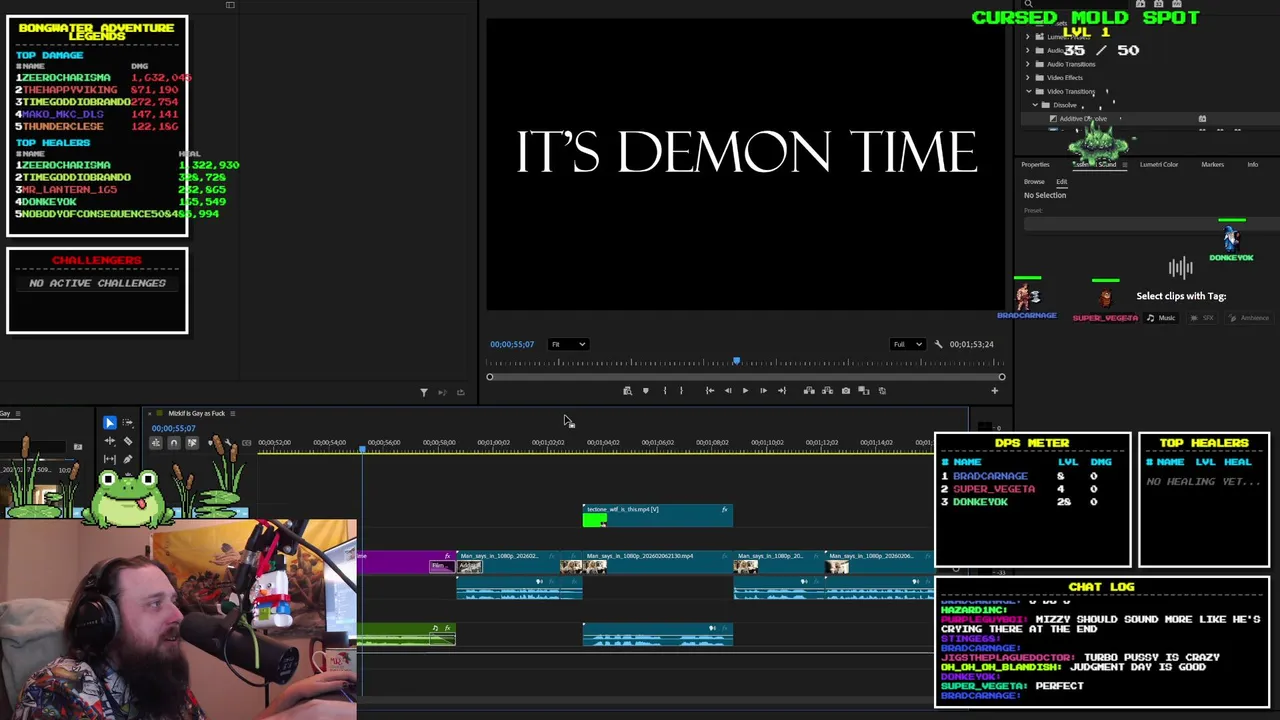
Task: Click the Lift button
Action: pos(809,391)
